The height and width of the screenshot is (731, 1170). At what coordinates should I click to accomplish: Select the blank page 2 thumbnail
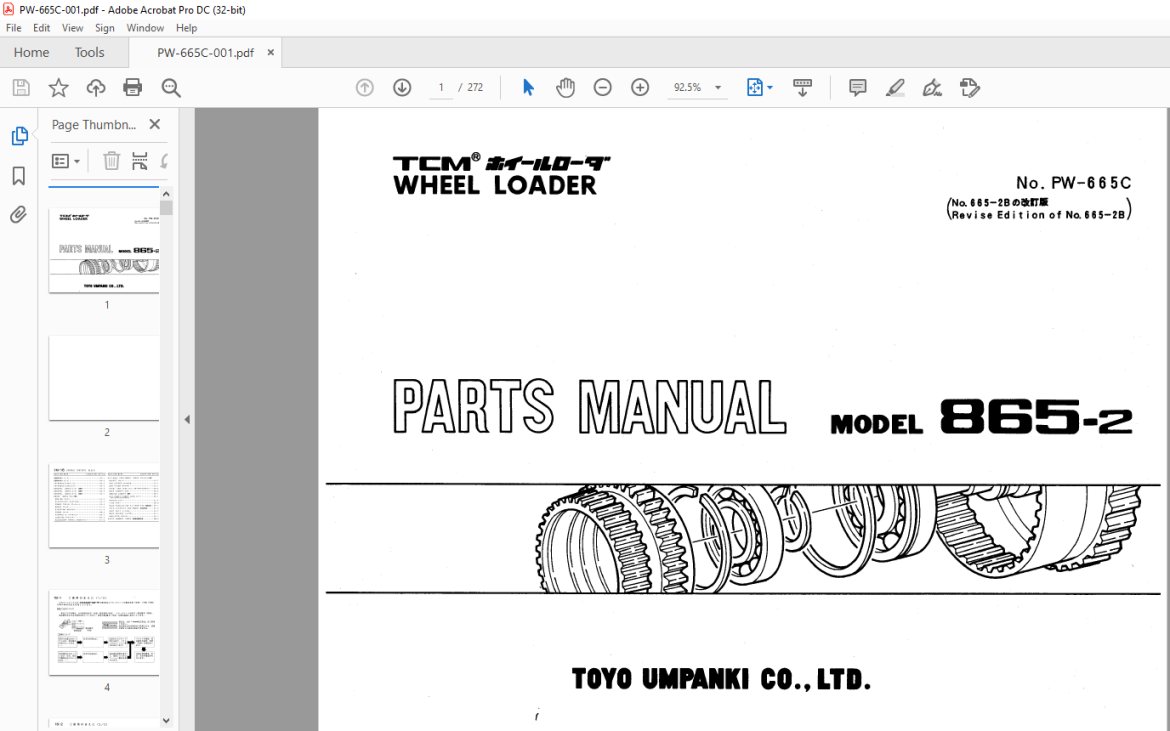(104, 378)
